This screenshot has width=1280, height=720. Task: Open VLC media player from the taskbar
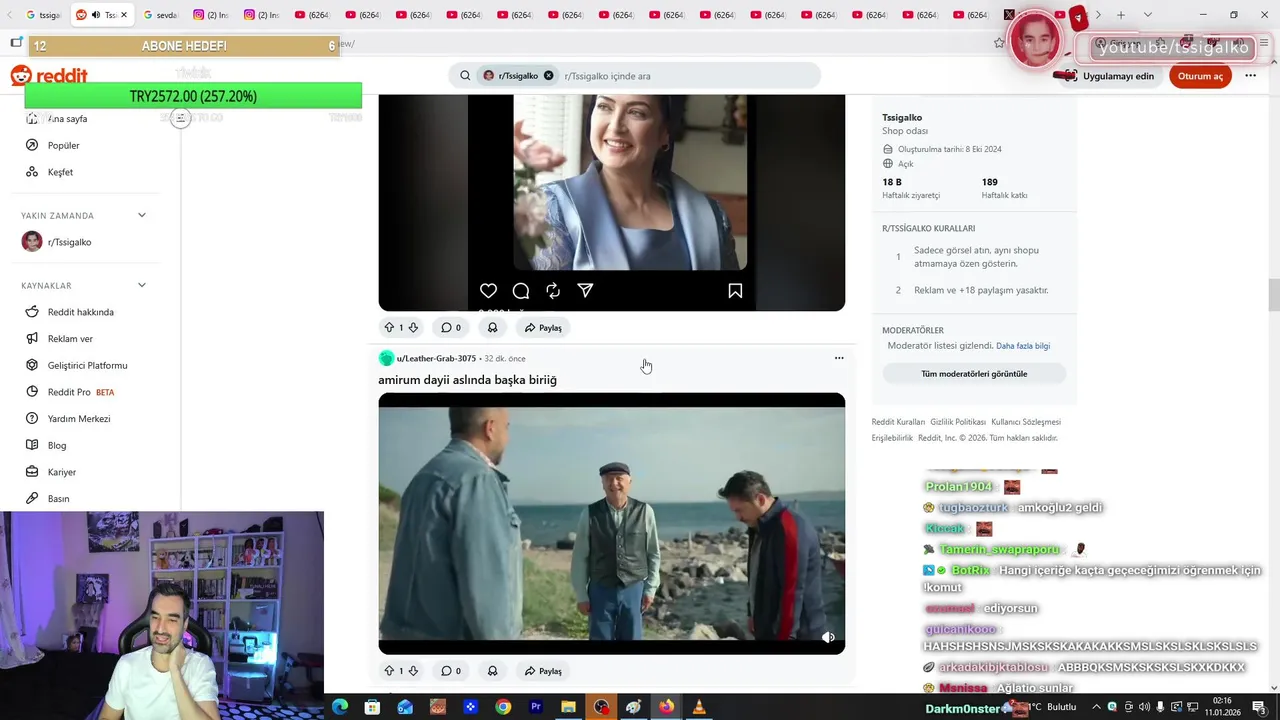[x=698, y=707]
